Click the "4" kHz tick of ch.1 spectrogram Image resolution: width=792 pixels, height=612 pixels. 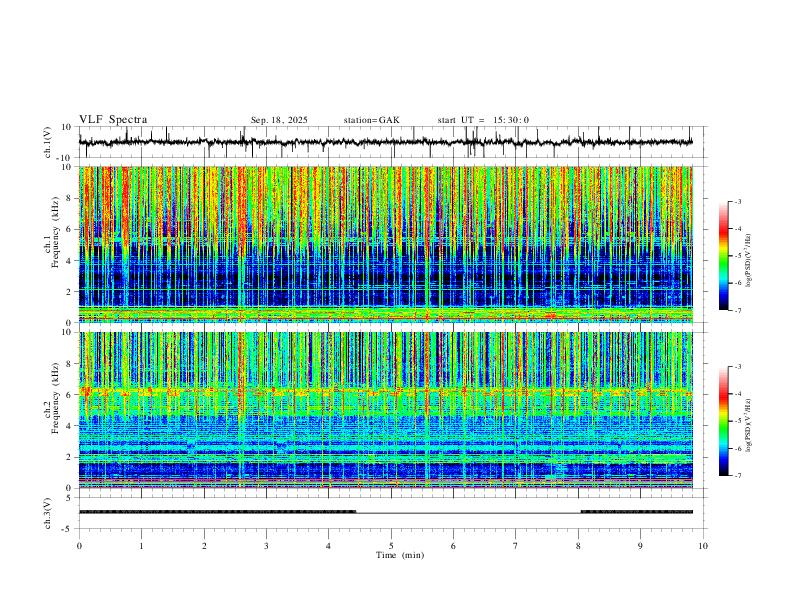coord(68,261)
